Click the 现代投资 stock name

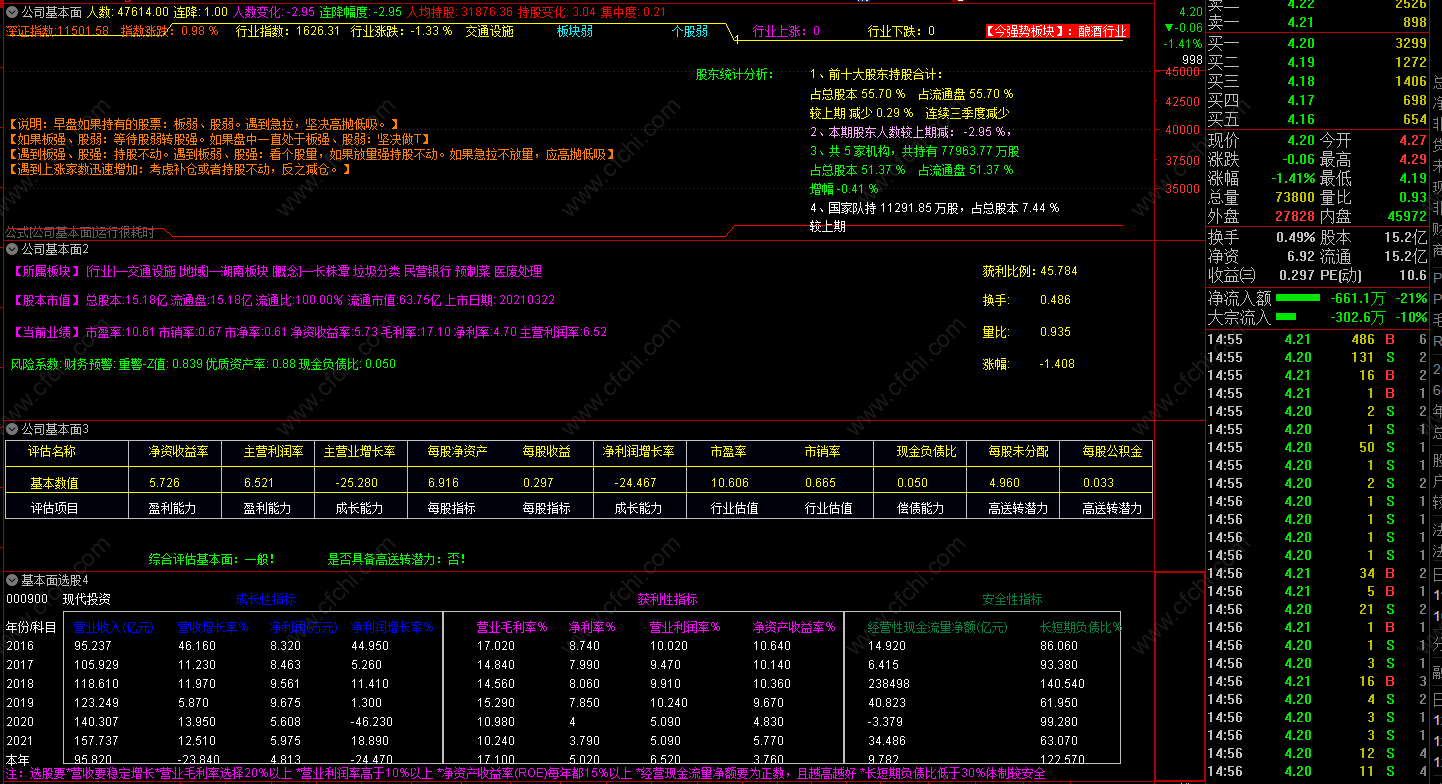(x=86, y=599)
